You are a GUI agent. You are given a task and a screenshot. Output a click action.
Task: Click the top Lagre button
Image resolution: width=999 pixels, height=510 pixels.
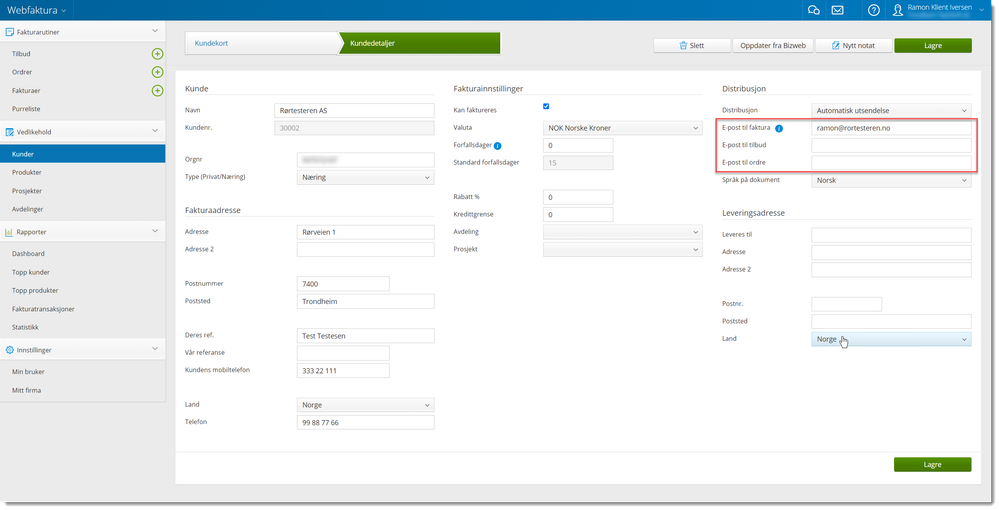pyautogui.click(x=932, y=46)
